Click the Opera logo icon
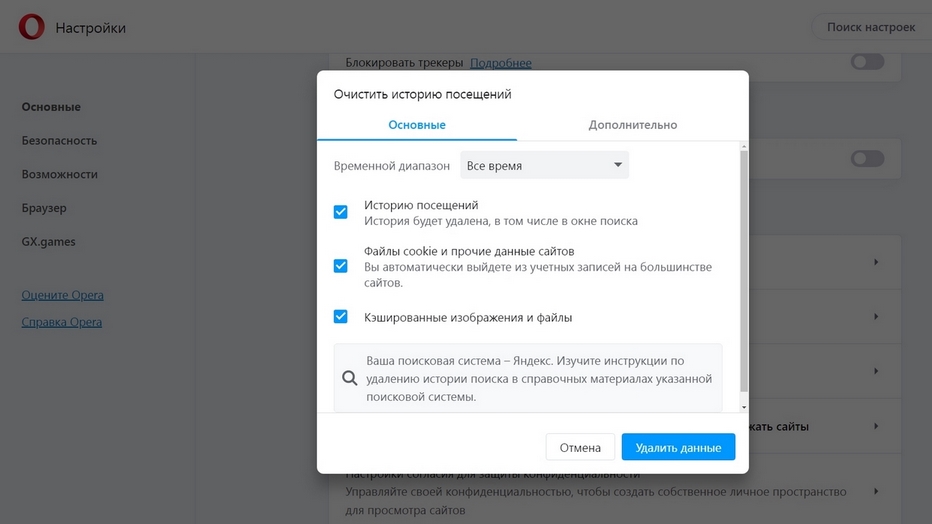This screenshot has width=932, height=524. 31,27
